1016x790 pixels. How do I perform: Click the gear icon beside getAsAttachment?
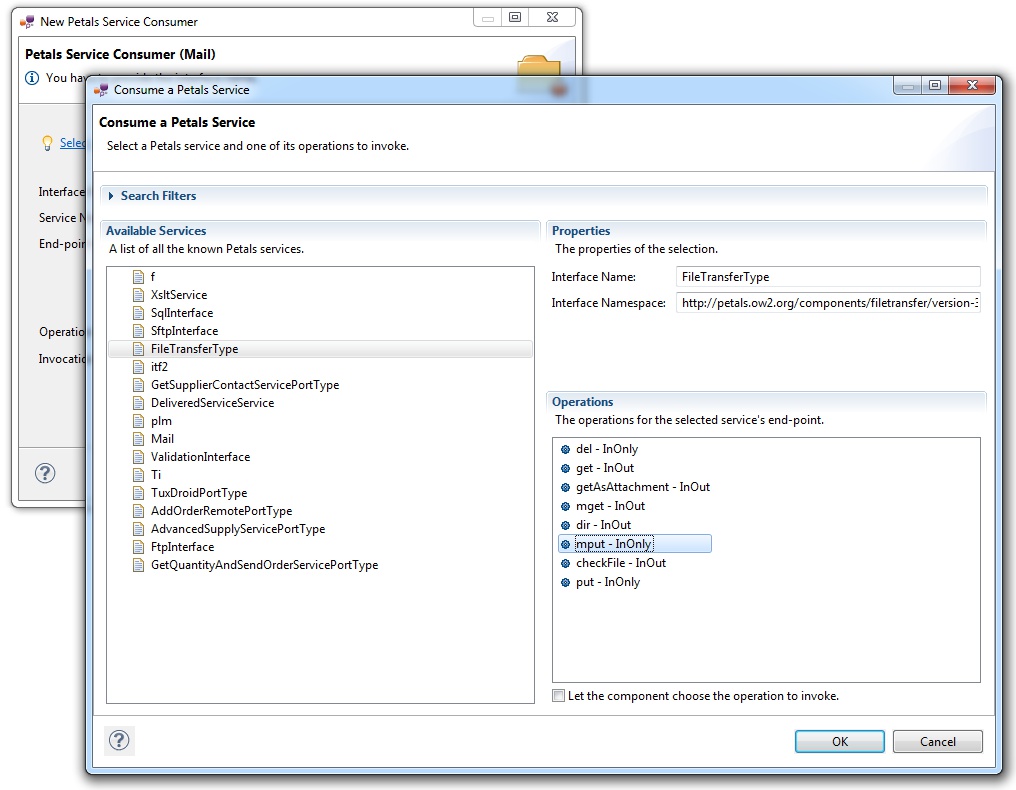click(x=565, y=487)
